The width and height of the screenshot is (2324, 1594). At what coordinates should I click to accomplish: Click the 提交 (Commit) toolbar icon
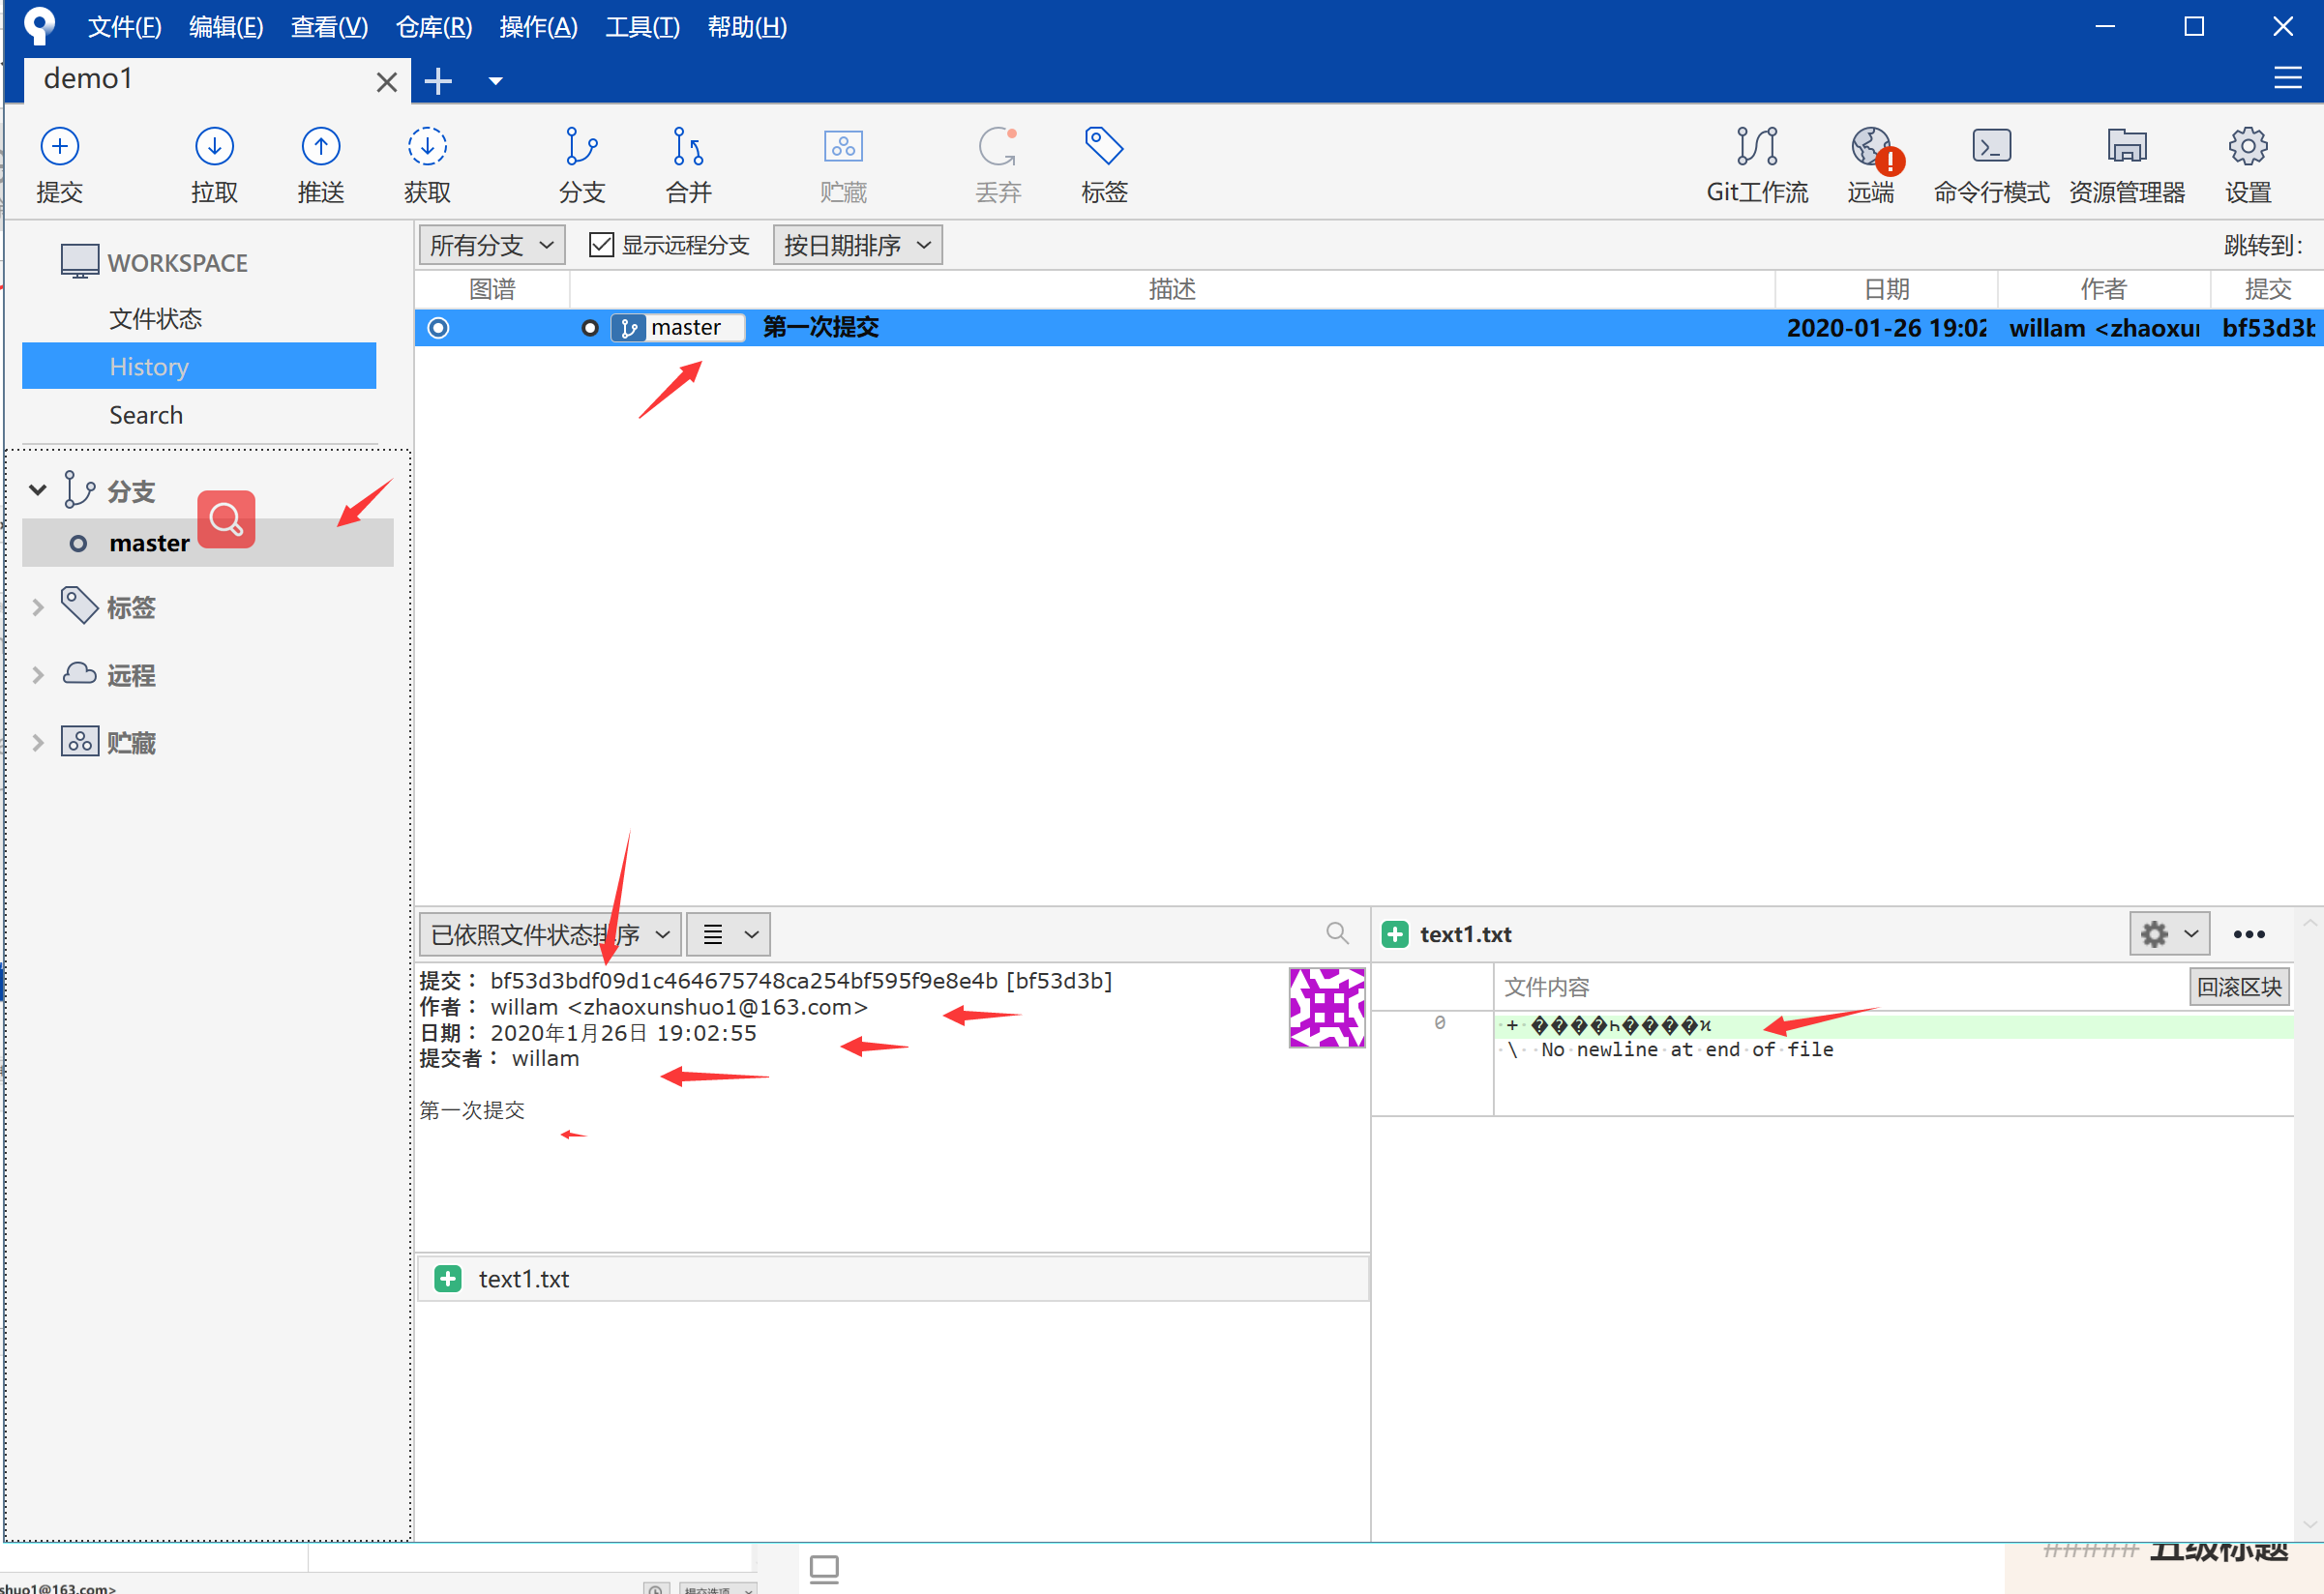pyautogui.click(x=59, y=148)
